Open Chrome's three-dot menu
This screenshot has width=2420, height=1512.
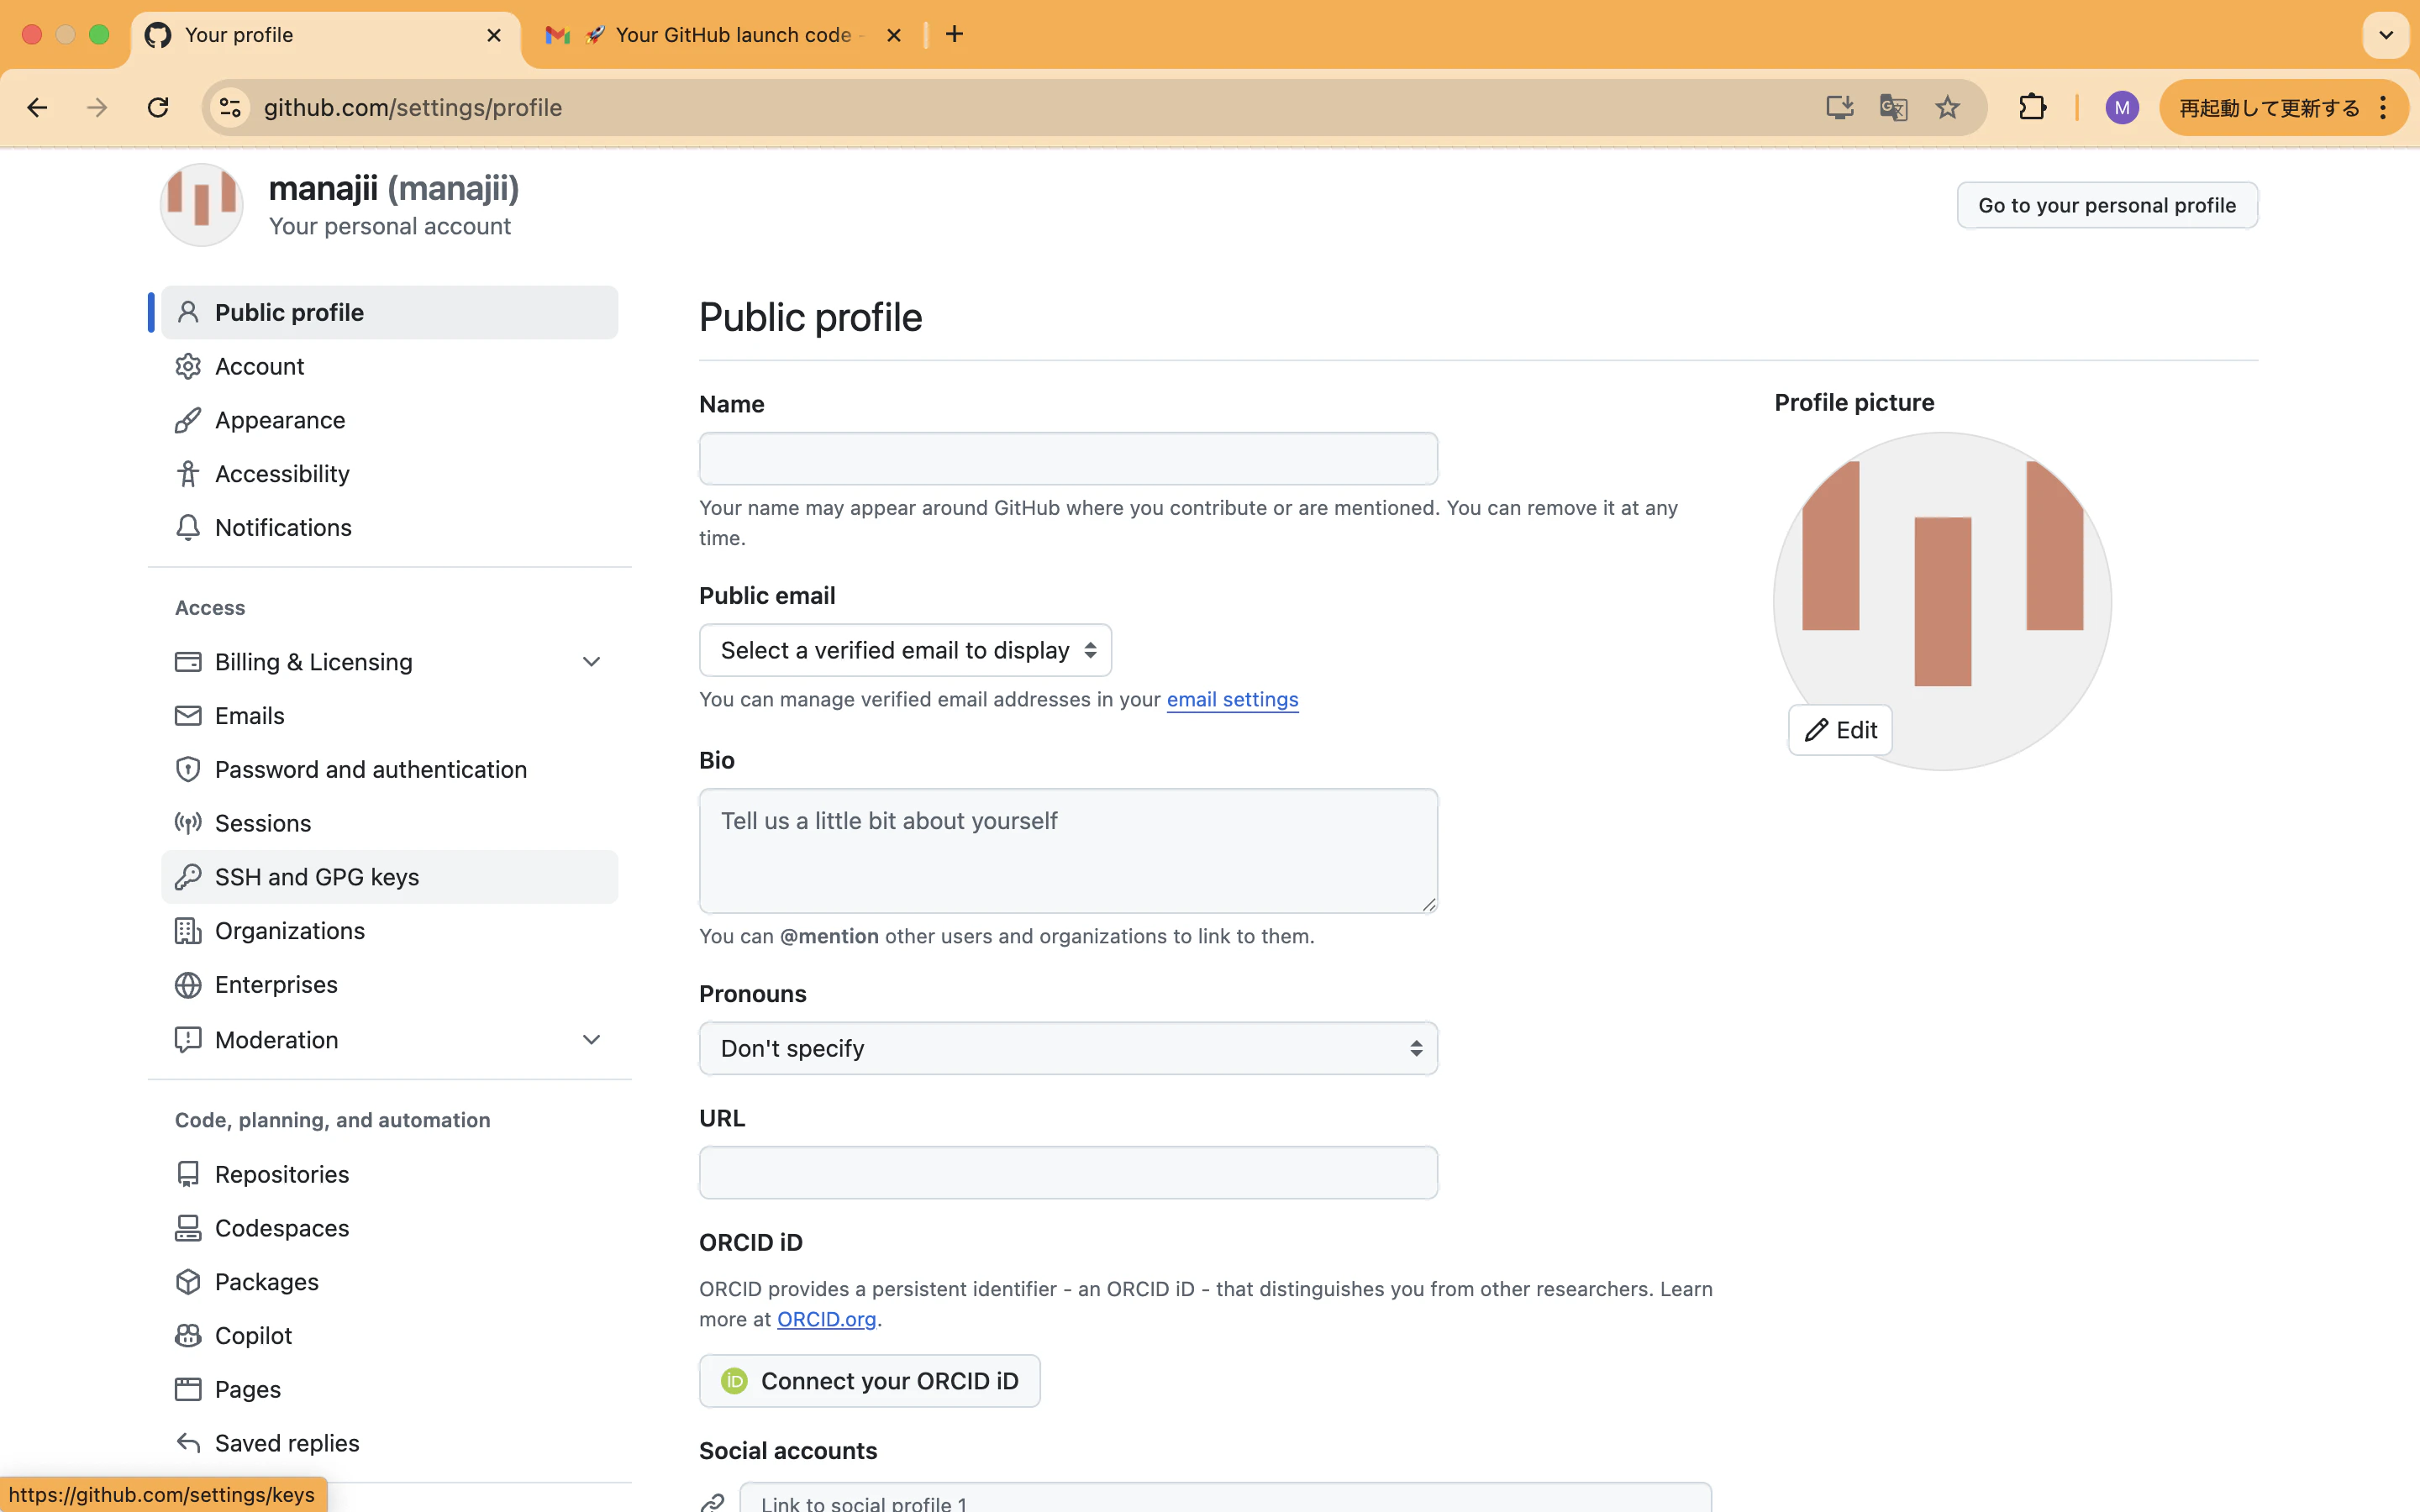click(x=2383, y=108)
